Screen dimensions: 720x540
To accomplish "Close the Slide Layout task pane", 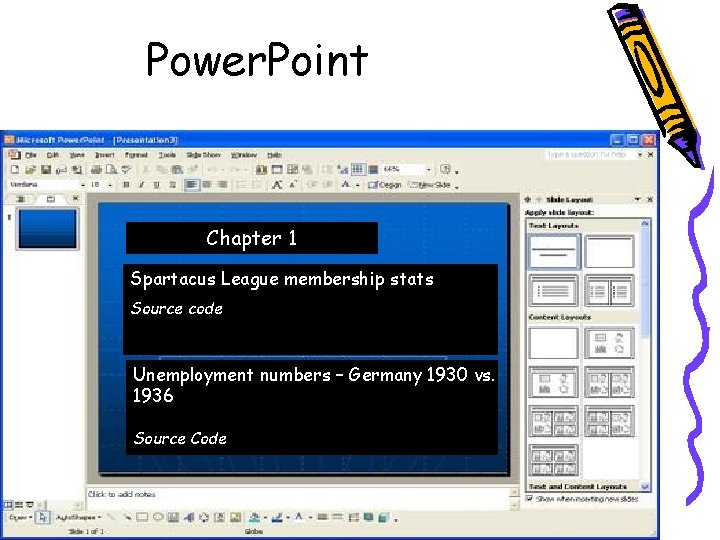I will point(650,199).
